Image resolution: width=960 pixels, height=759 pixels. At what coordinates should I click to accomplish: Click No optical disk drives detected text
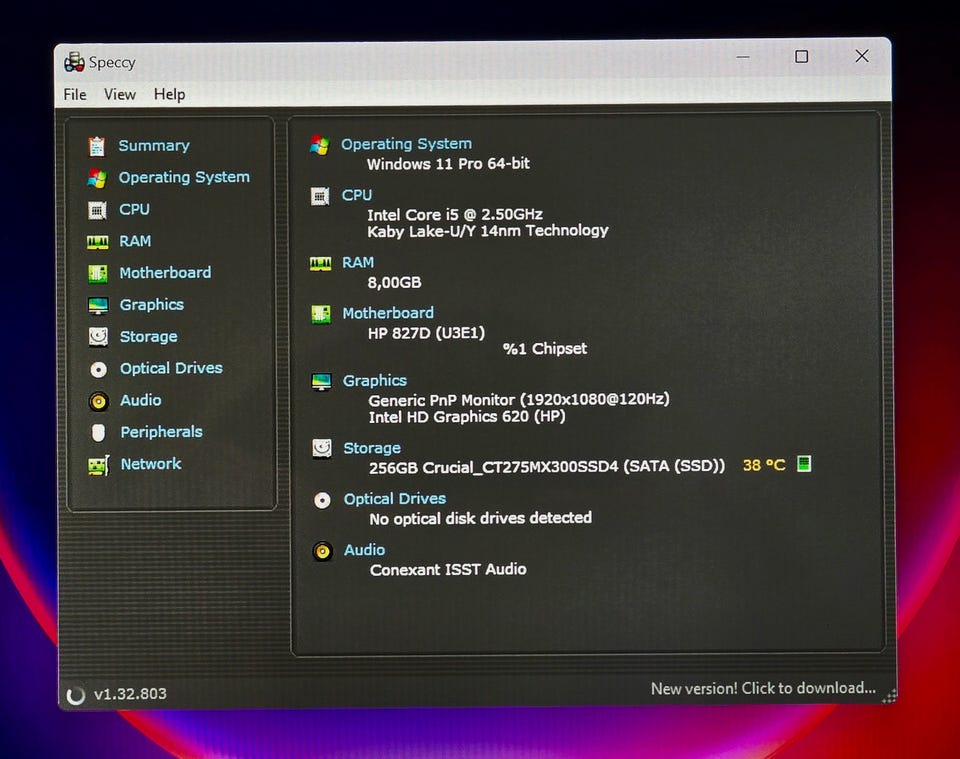click(481, 518)
